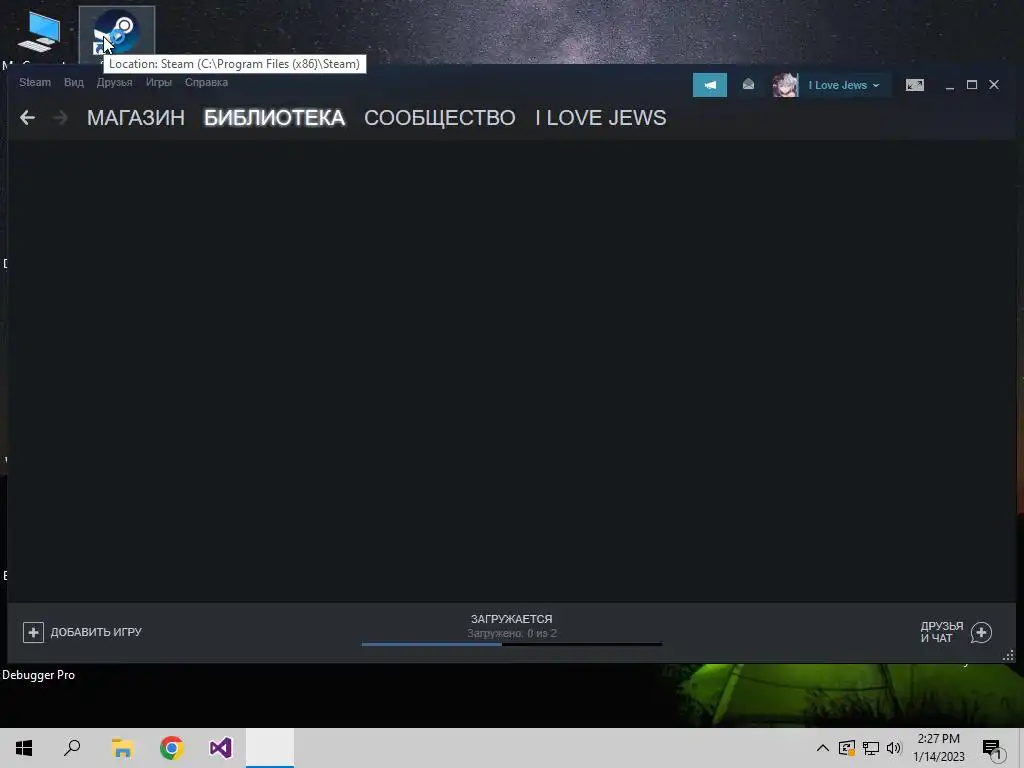1024x768 pixels.
Task: Click Загружено: 0 из 2 status text
Action: 511,633
